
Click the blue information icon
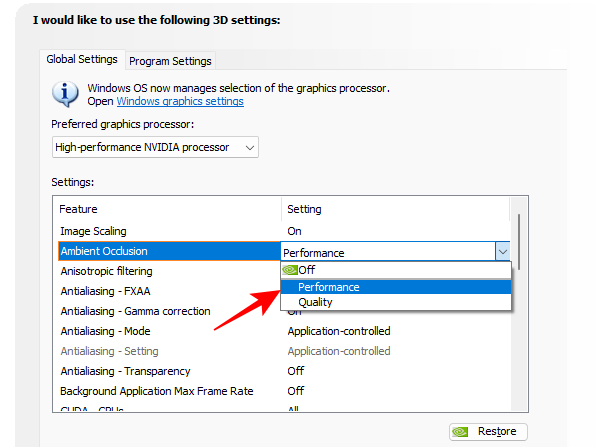click(65, 94)
